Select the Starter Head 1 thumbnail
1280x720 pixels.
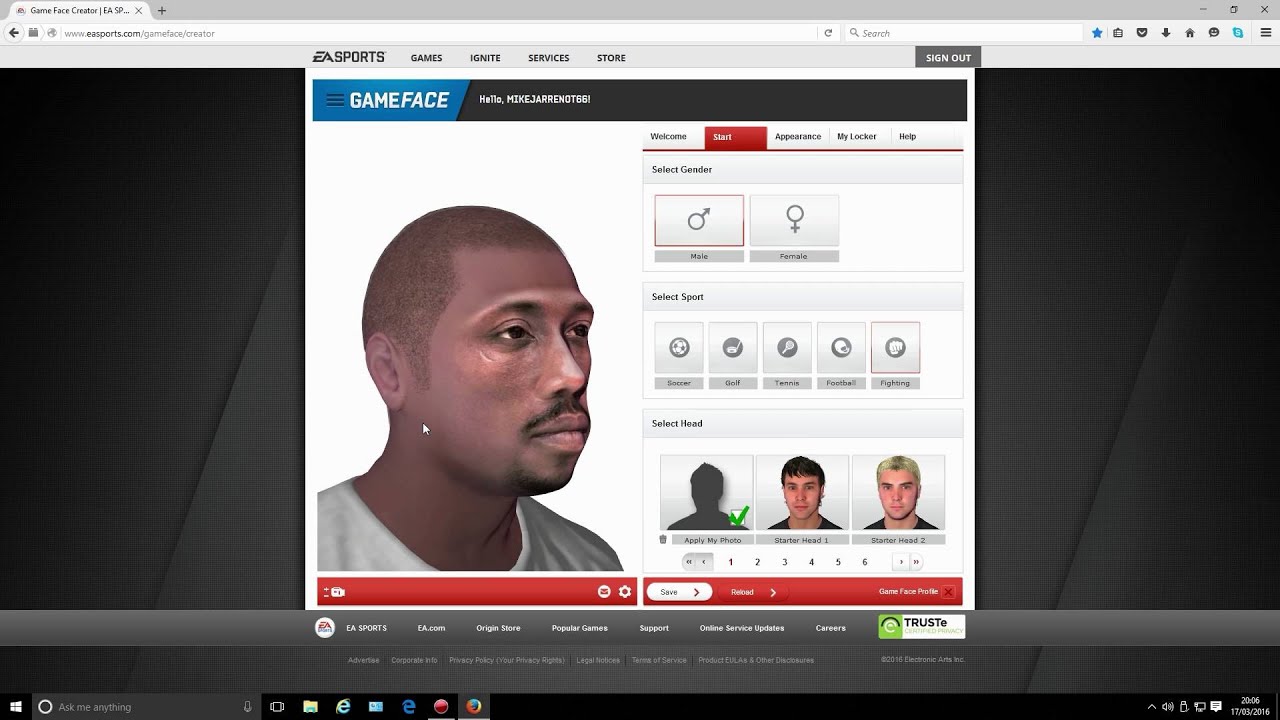[x=802, y=492]
